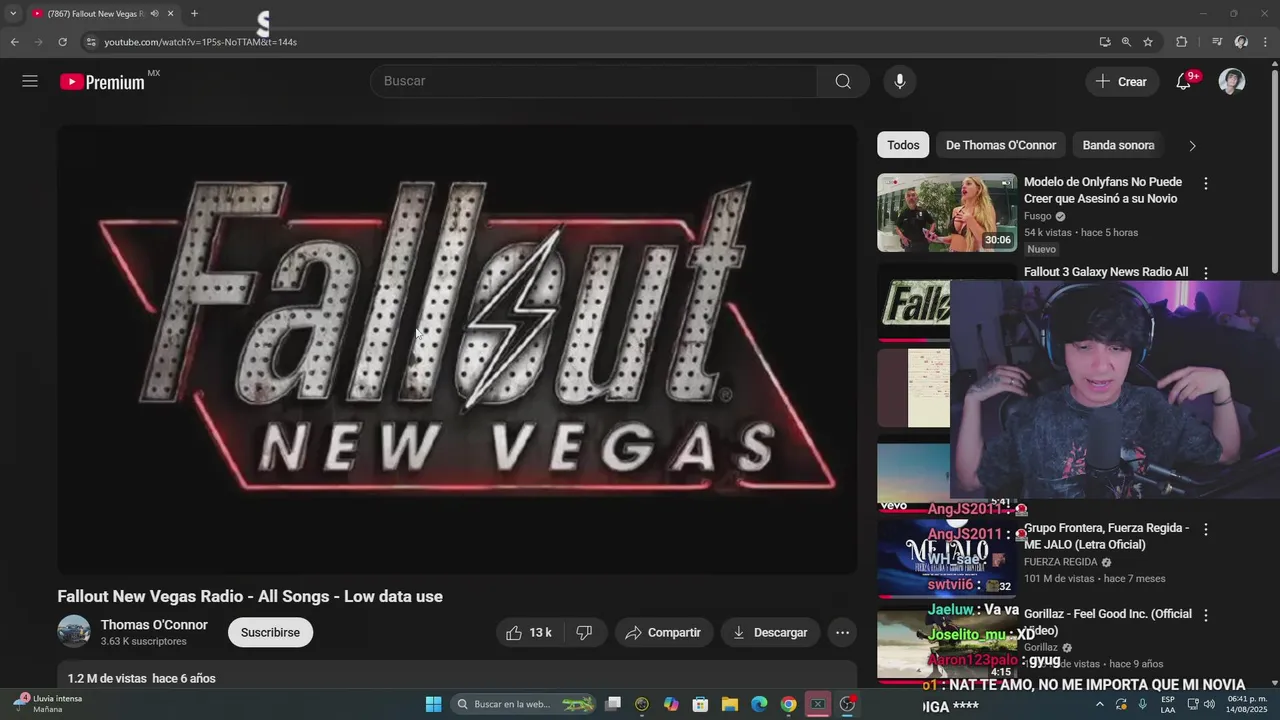Open the Chrome three-dot menu
The width and height of the screenshot is (1280, 720).
click(x=1265, y=42)
